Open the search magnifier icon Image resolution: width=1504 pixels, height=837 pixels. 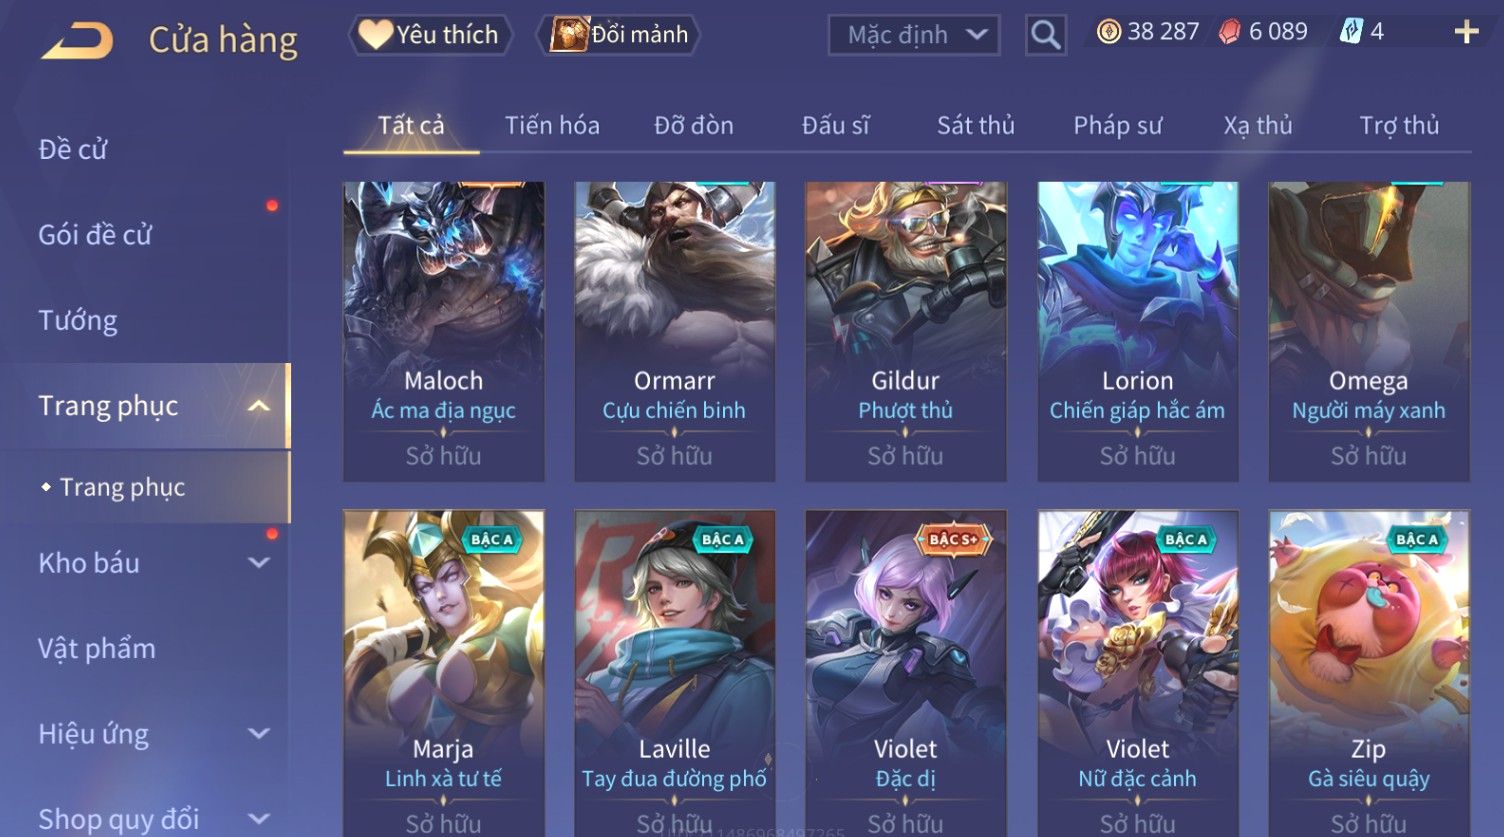1045,35
